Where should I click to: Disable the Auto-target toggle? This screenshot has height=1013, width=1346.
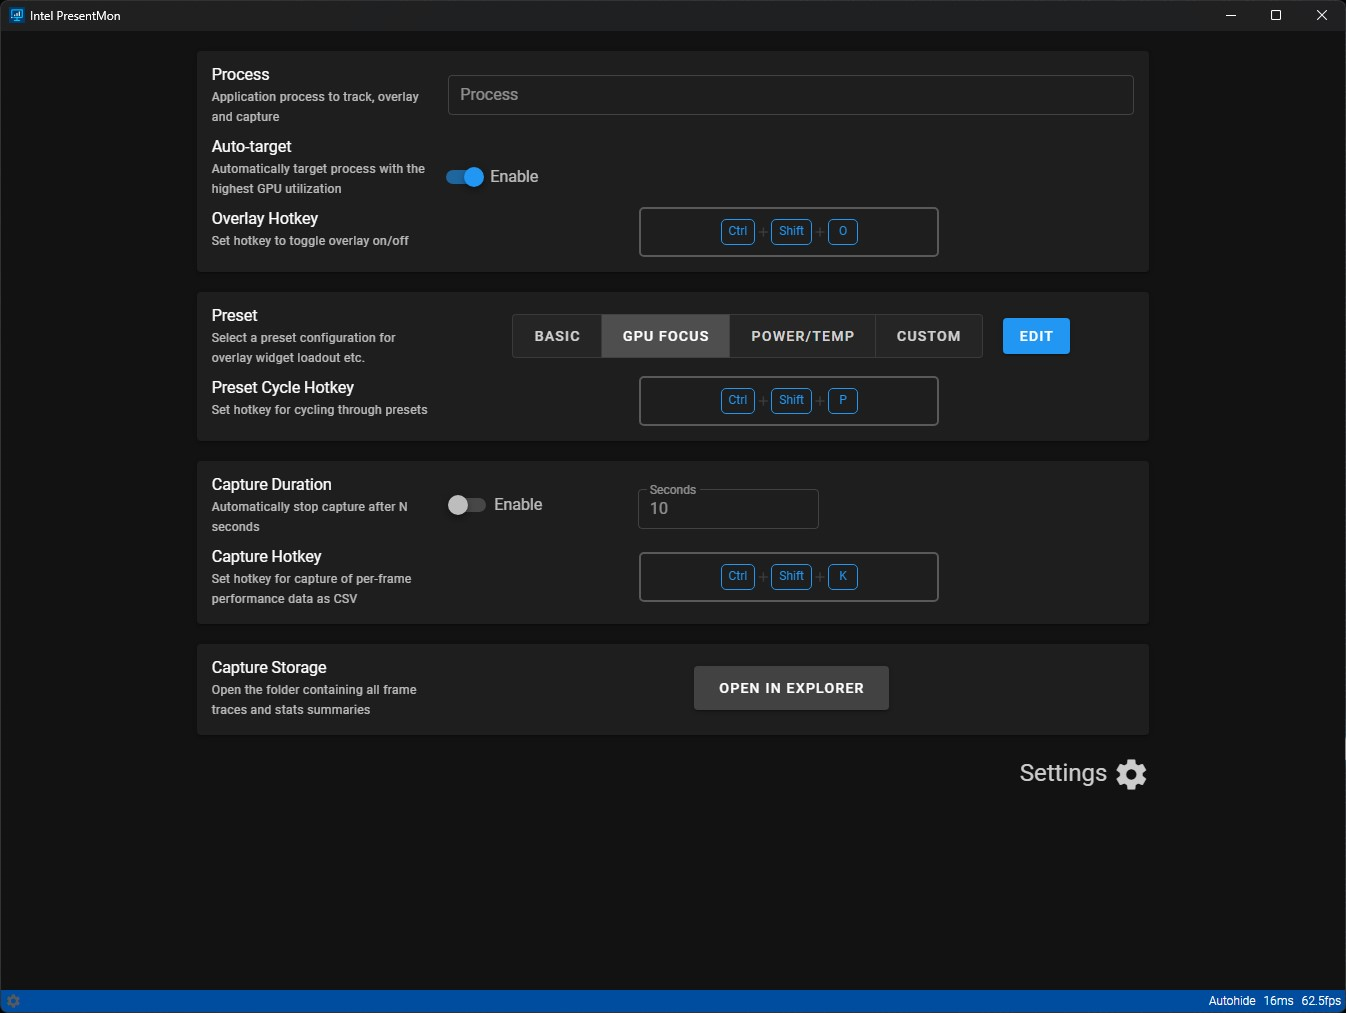(x=464, y=176)
